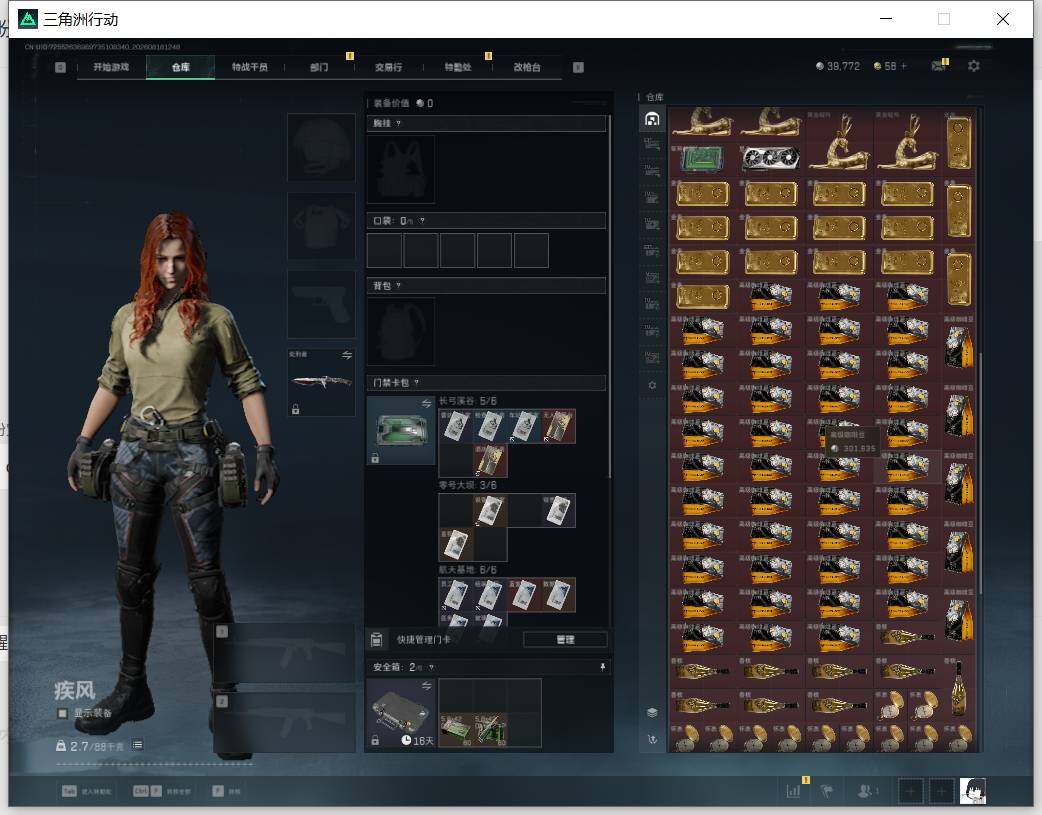Select the graphics card item in warehouse
Image resolution: width=1042 pixels, height=815 pixels.
[x=771, y=159]
